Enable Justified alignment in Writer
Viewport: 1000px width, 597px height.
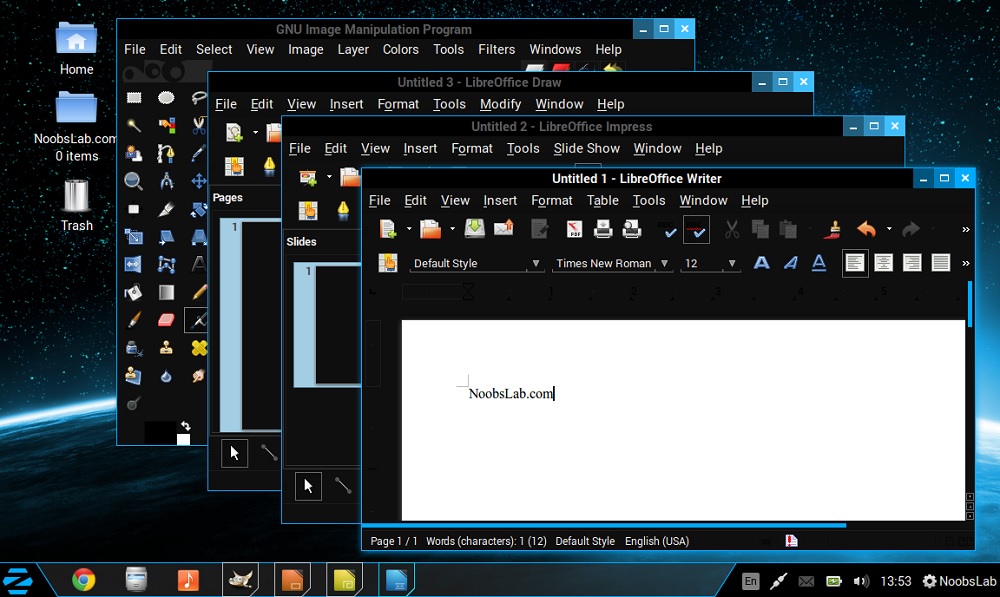point(941,263)
